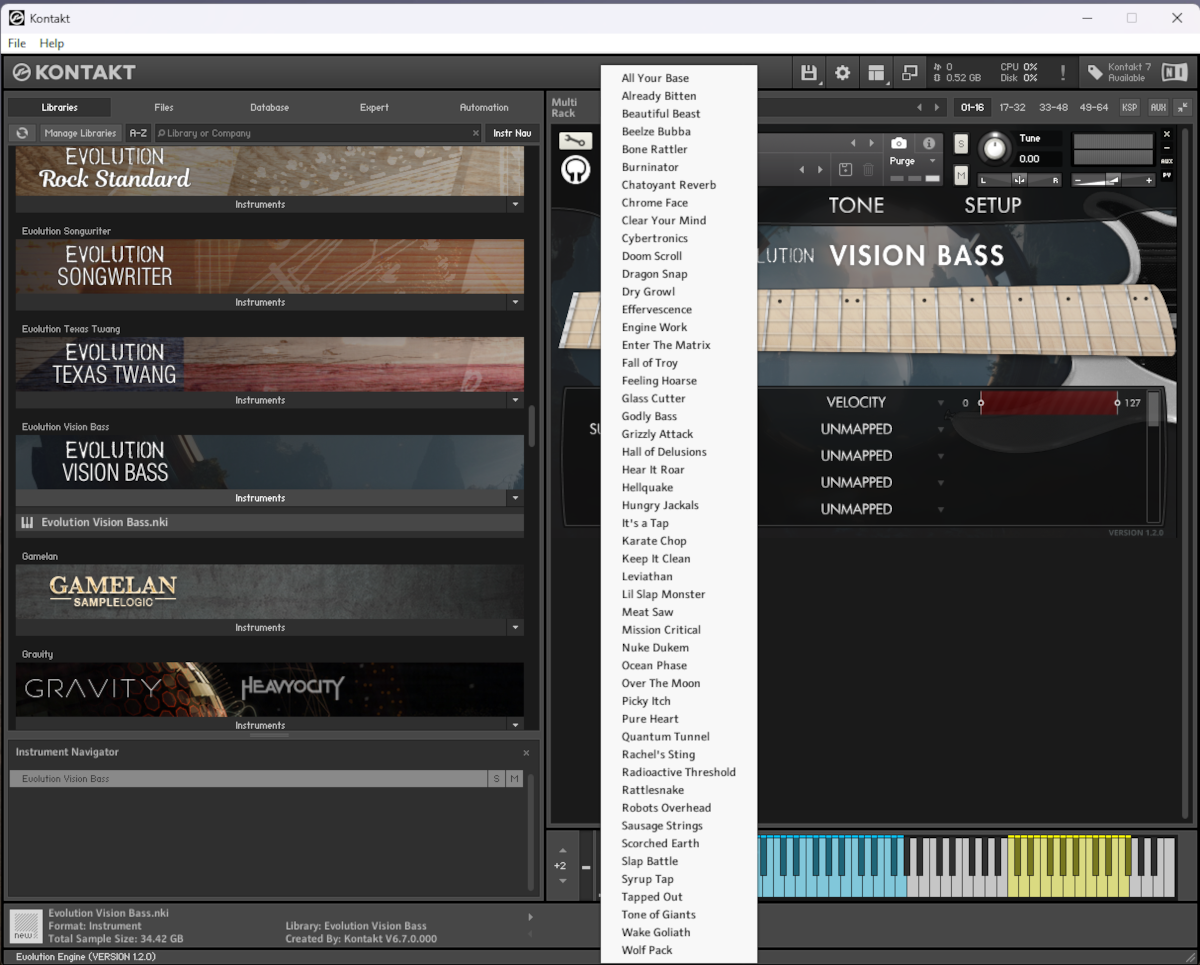This screenshot has width=1200, height=965.
Task: Expand the Evolution Texas Twang library options arrow
Action: point(516,400)
